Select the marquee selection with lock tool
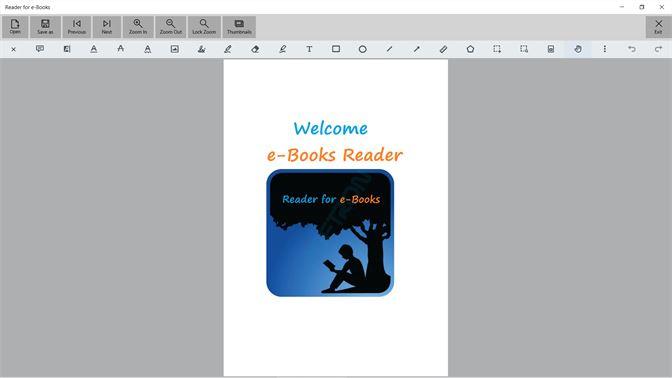672x378 pixels. coord(524,49)
